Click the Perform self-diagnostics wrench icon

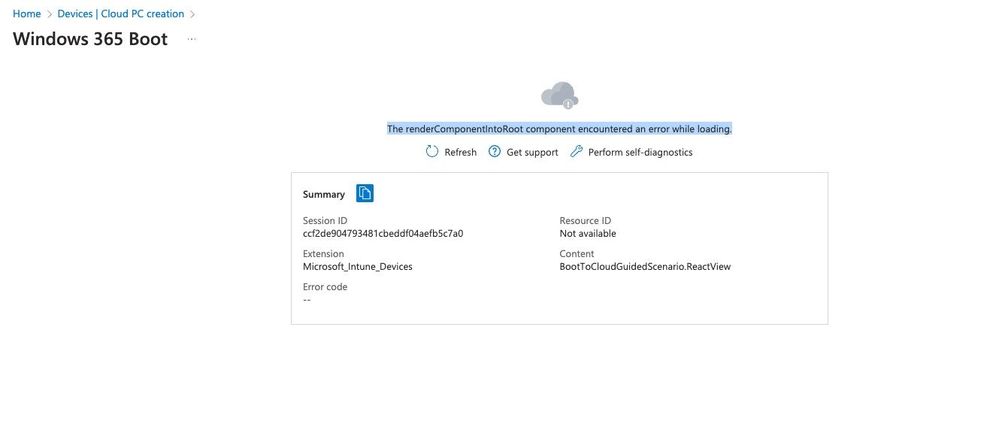pyautogui.click(x=576, y=152)
